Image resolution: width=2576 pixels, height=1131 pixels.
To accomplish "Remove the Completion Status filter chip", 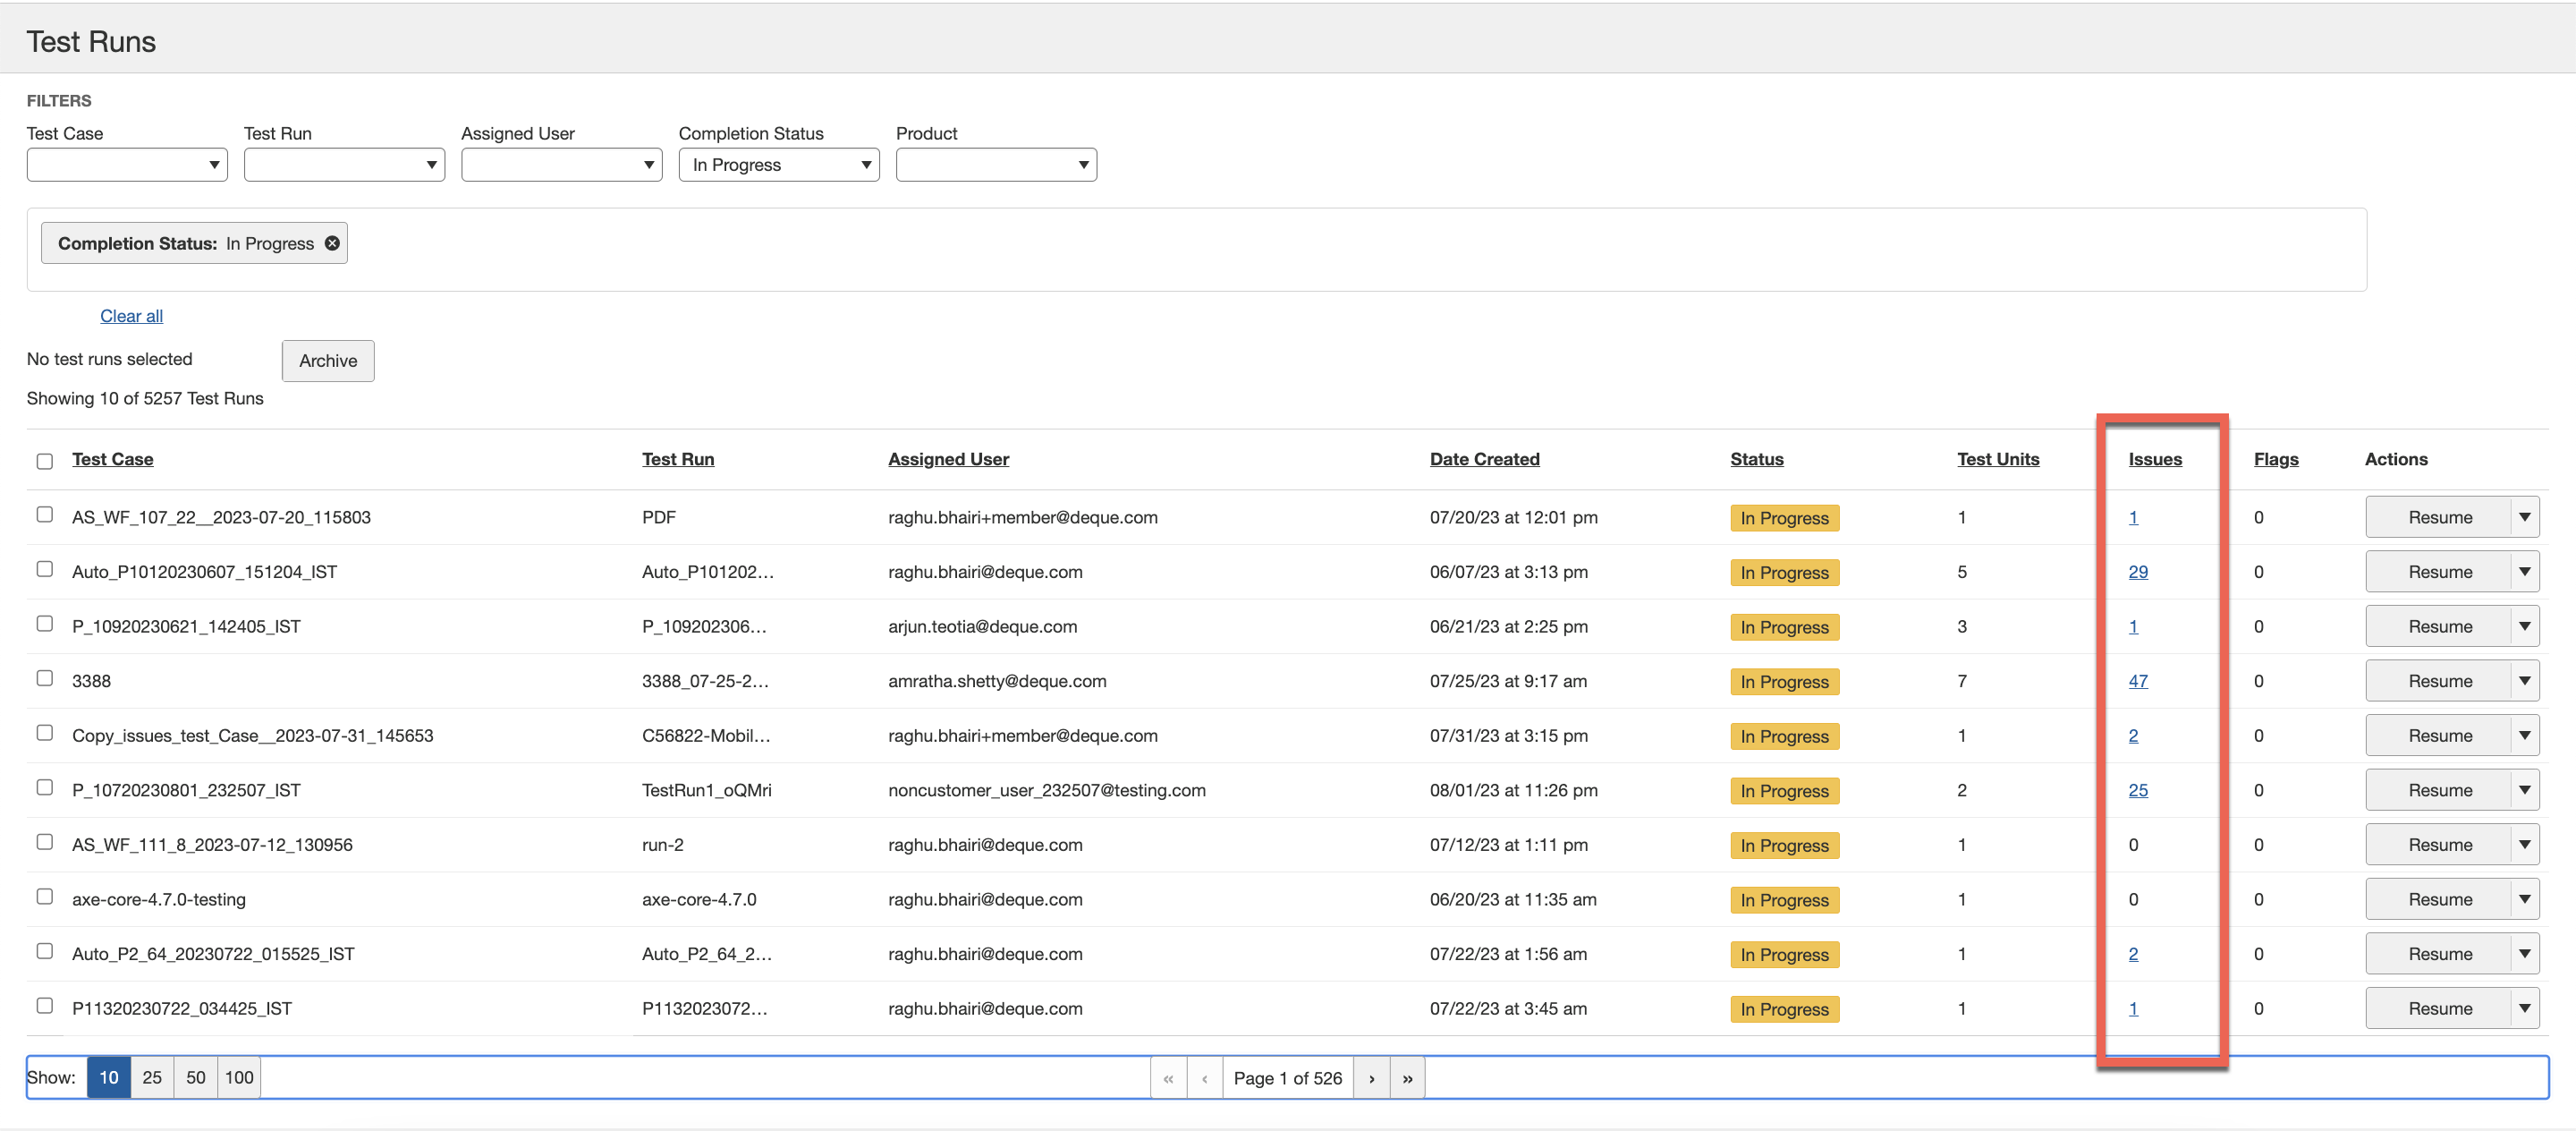I will pos(332,243).
